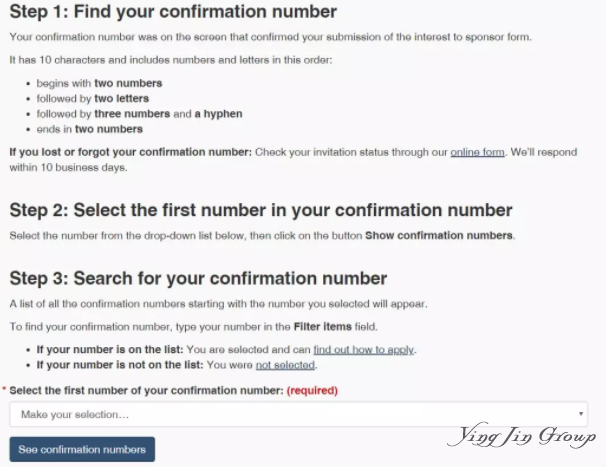
Task: Click the Ying Jin Group watermark logo
Action: point(521,436)
